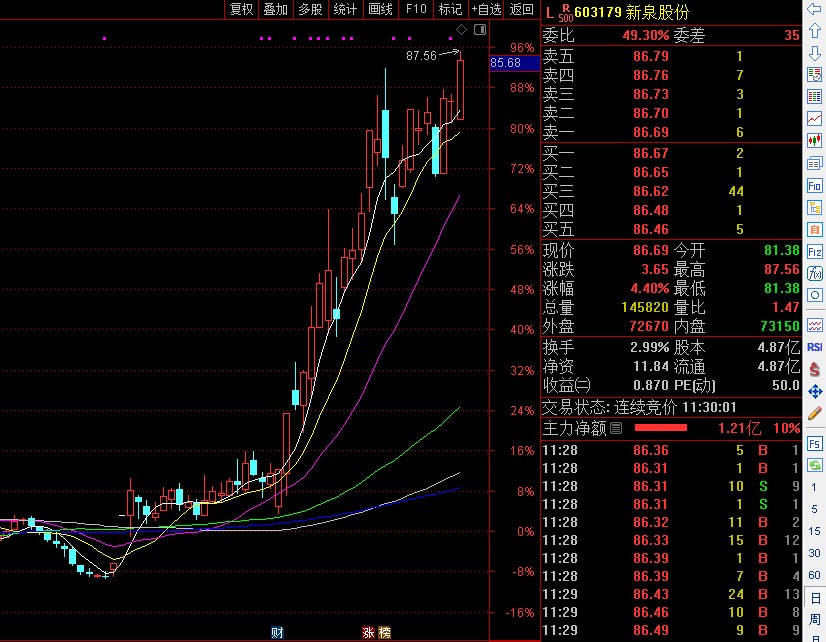Open the 统计 statistics menu

coord(345,9)
